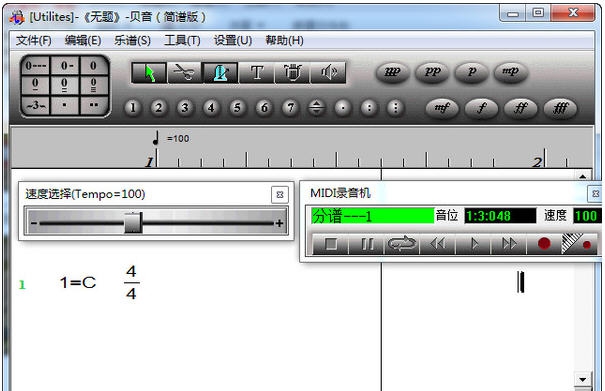605x391 pixels.
Task: Choose whole note duration 0---
Action: point(35,66)
